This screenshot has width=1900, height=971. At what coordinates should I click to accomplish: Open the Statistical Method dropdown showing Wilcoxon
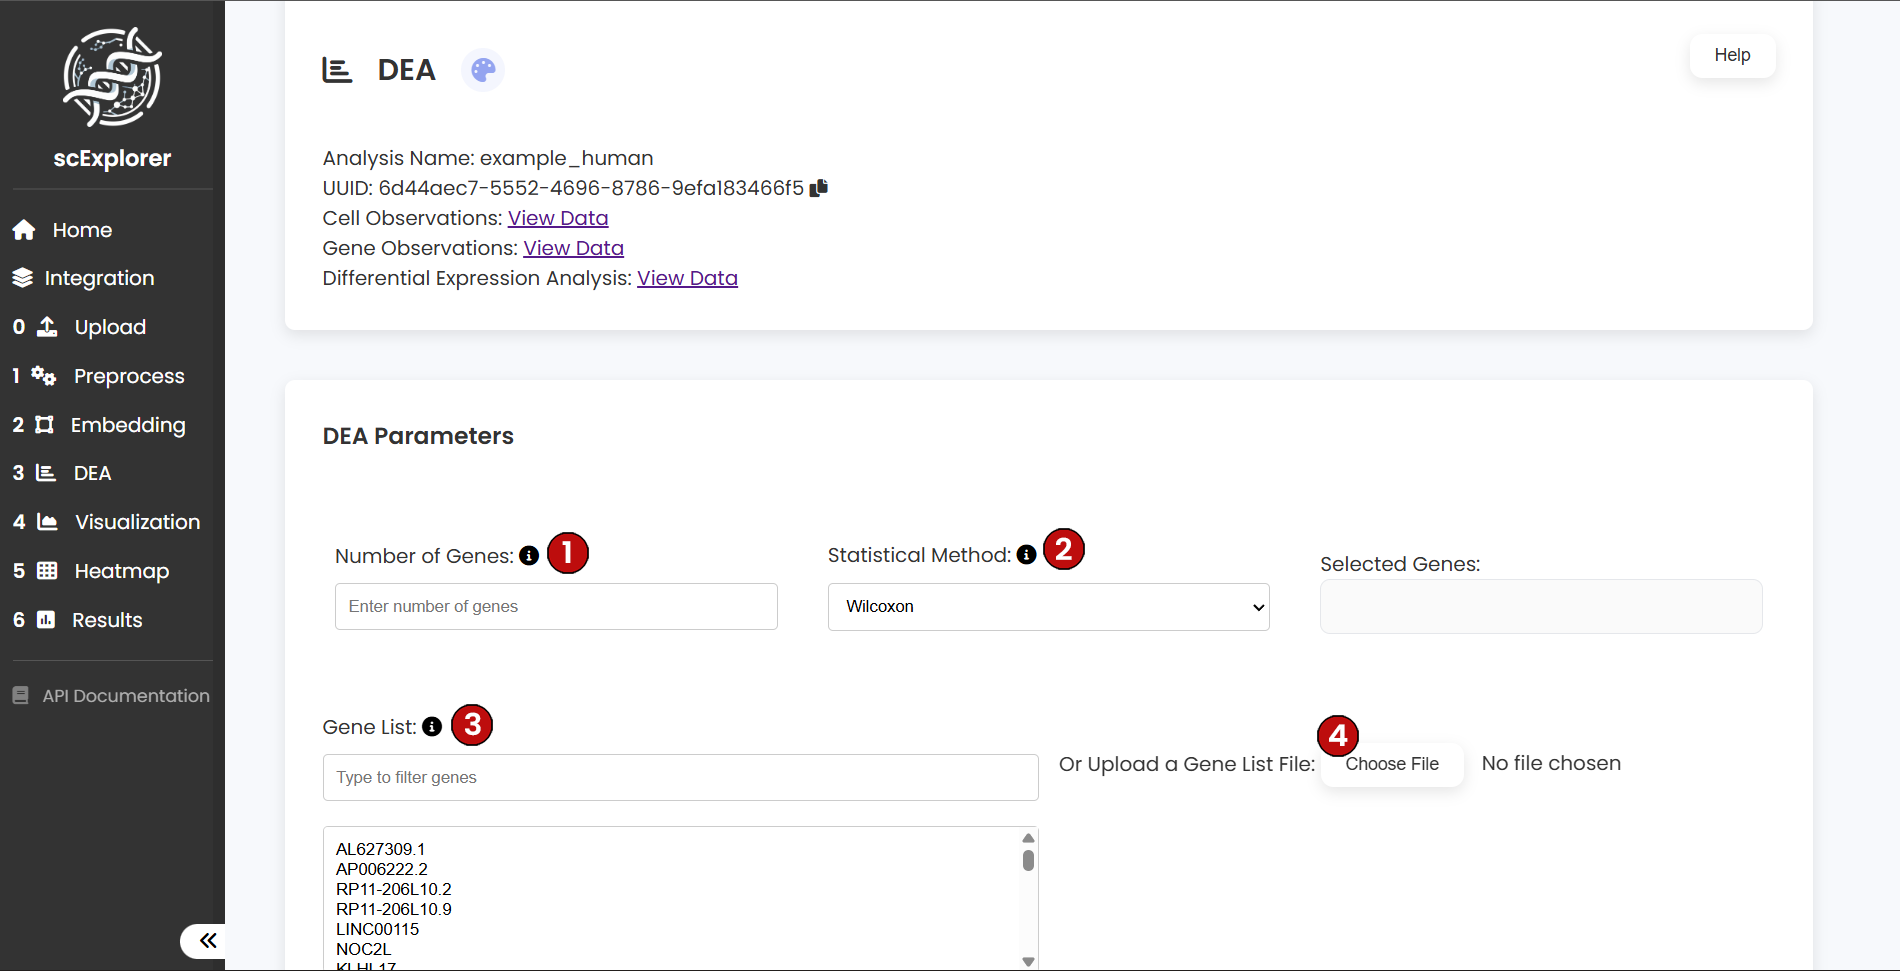pyautogui.click(x=1048, y=606)
